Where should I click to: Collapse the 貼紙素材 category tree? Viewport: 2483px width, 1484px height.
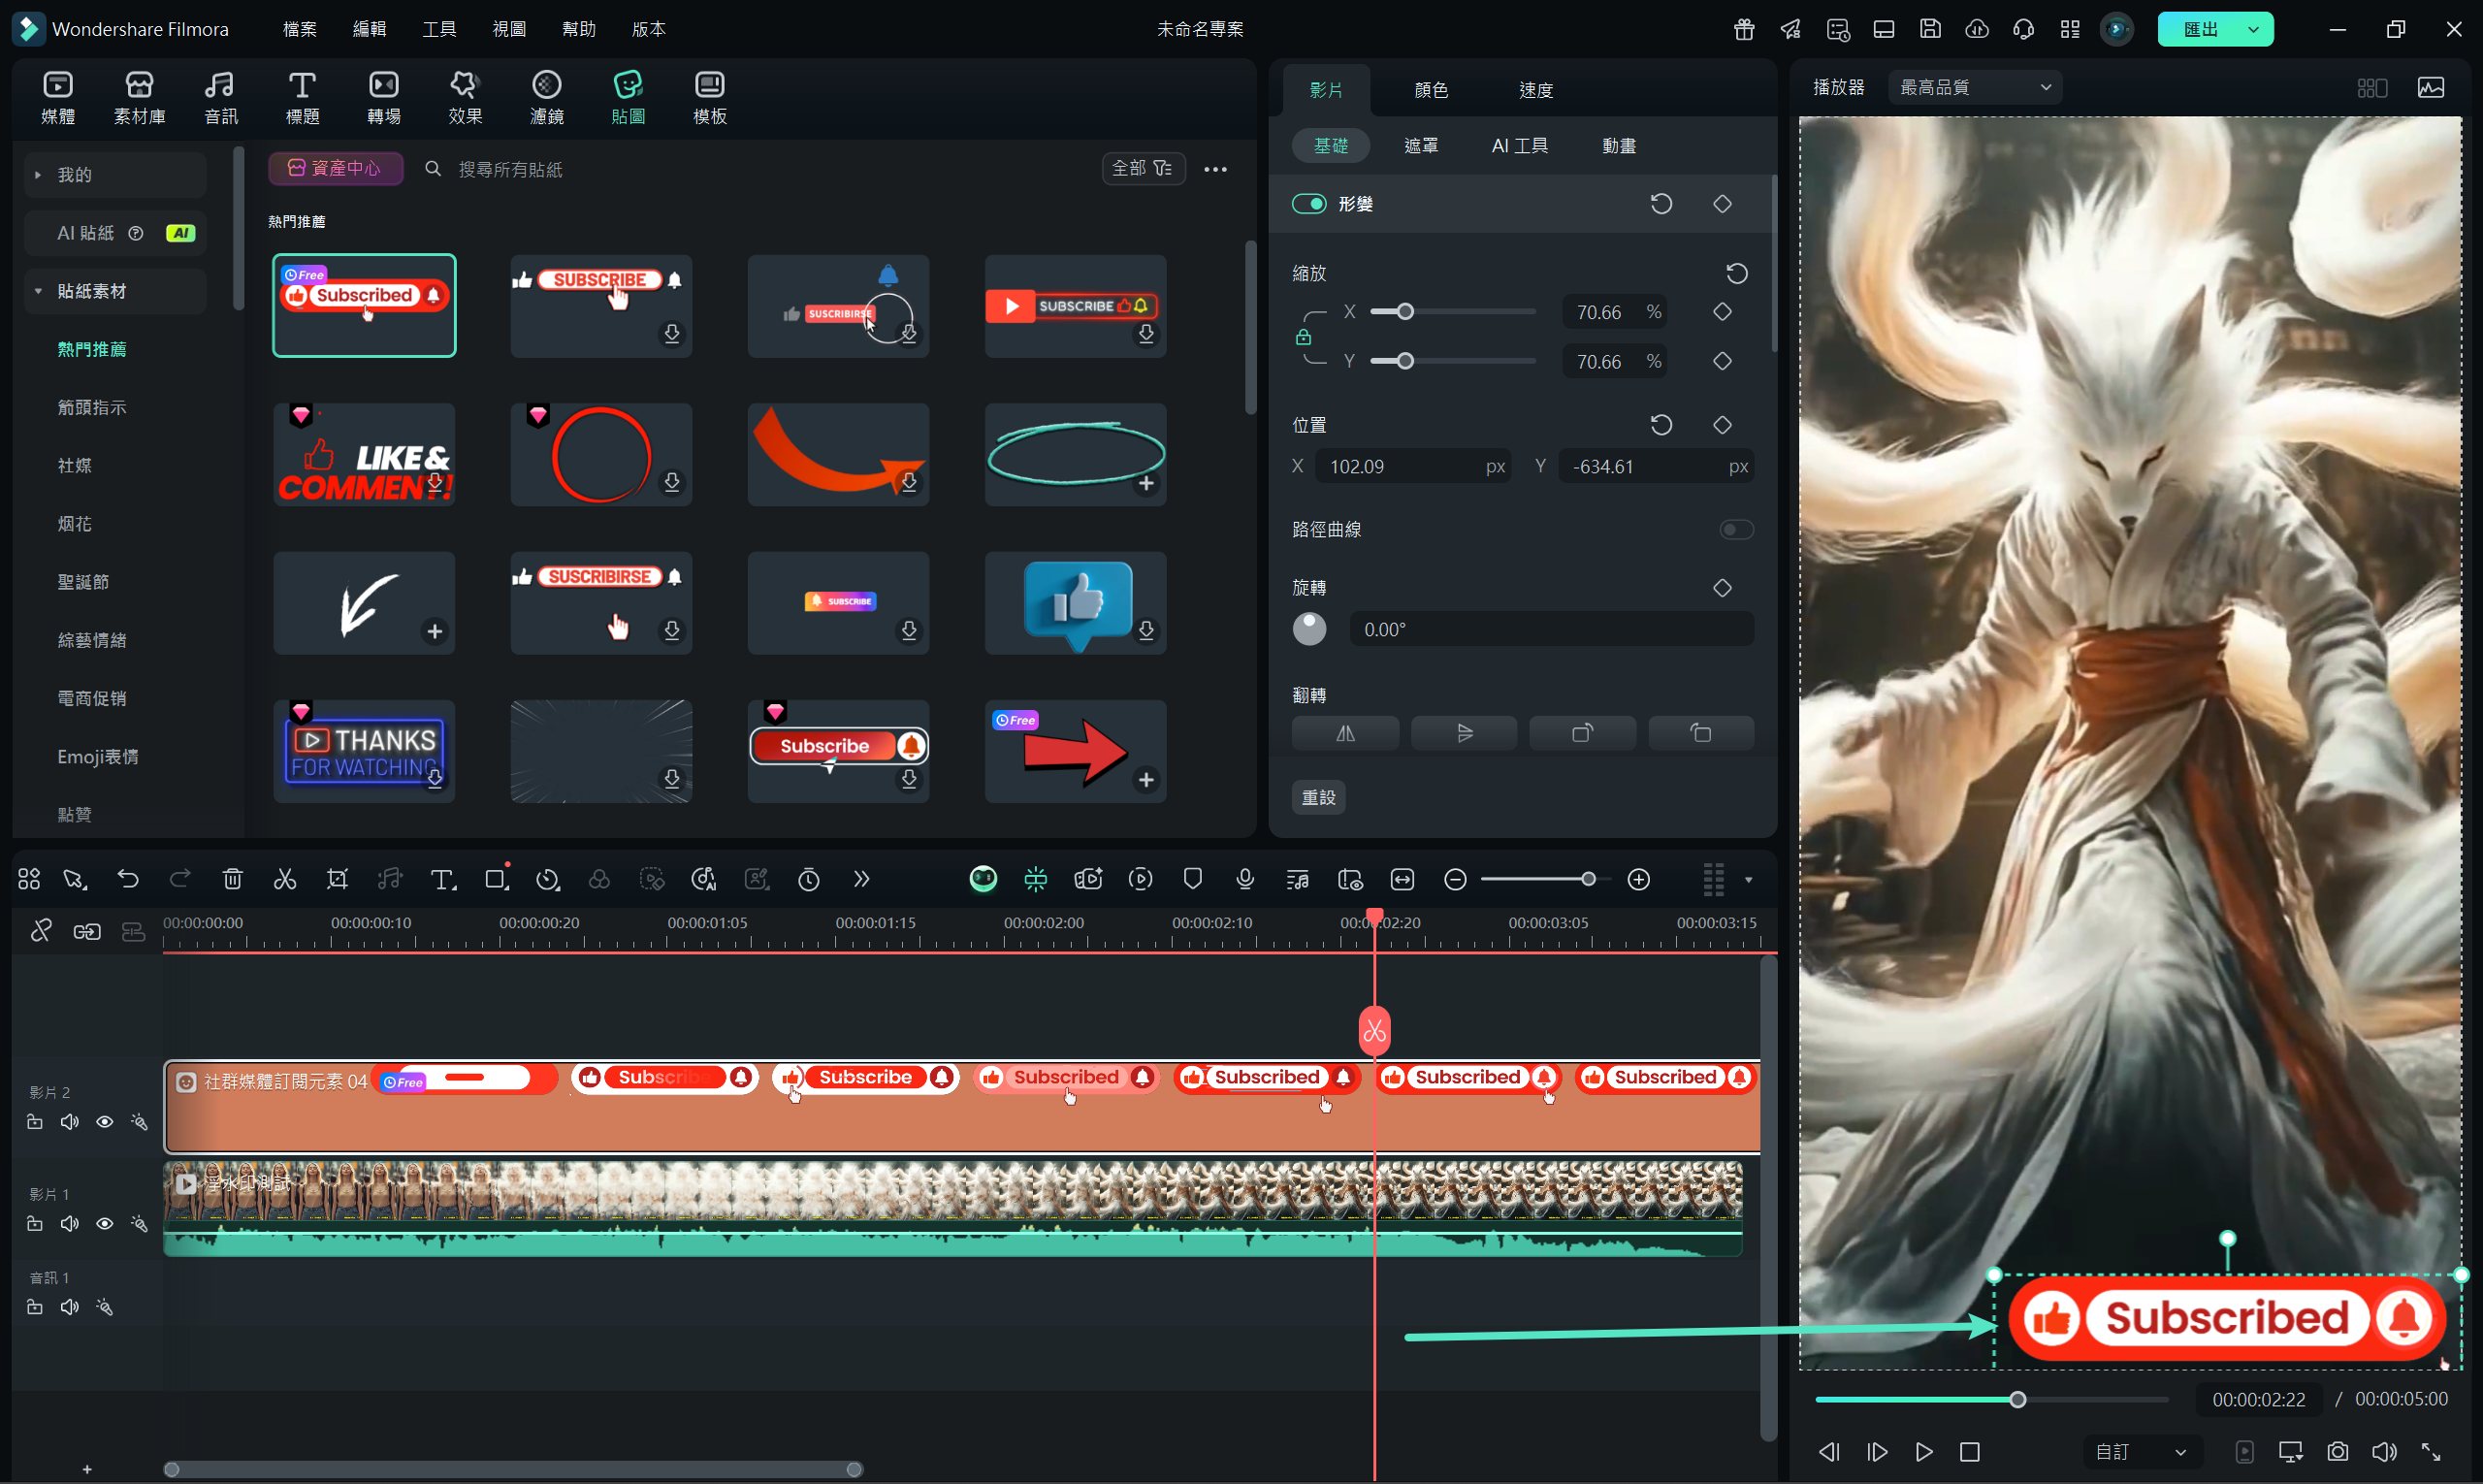[x=38, y=291]
